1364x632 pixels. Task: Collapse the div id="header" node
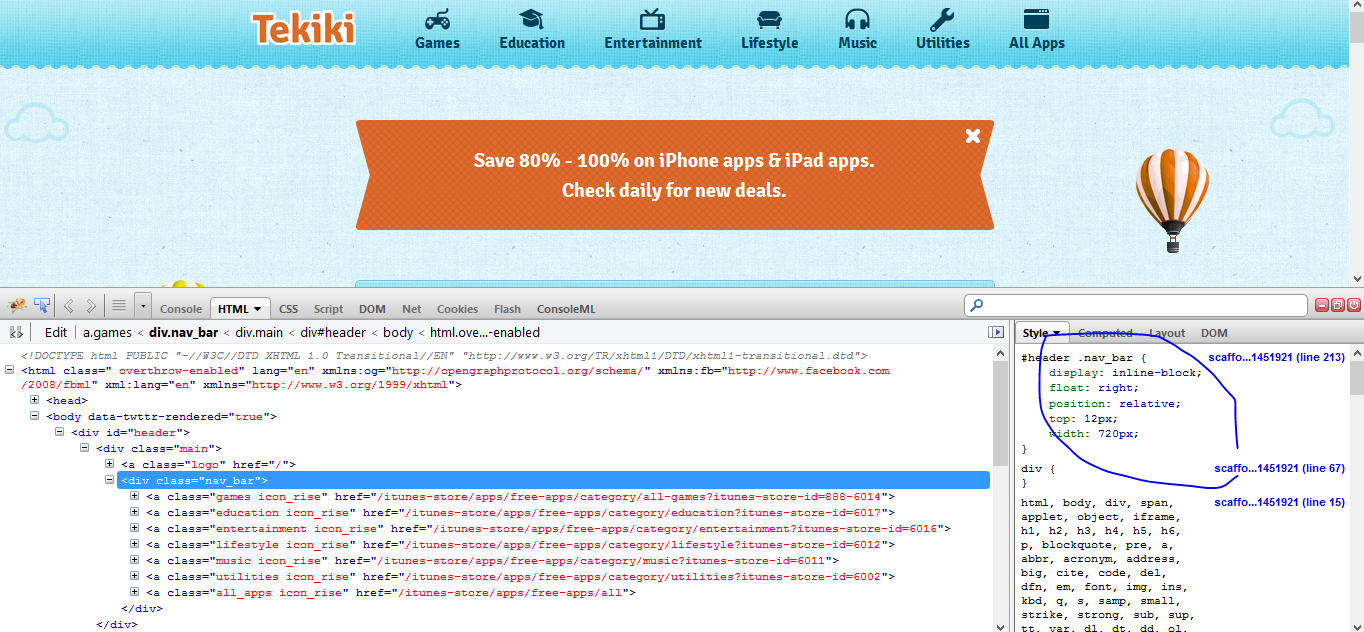click(61, 432)
